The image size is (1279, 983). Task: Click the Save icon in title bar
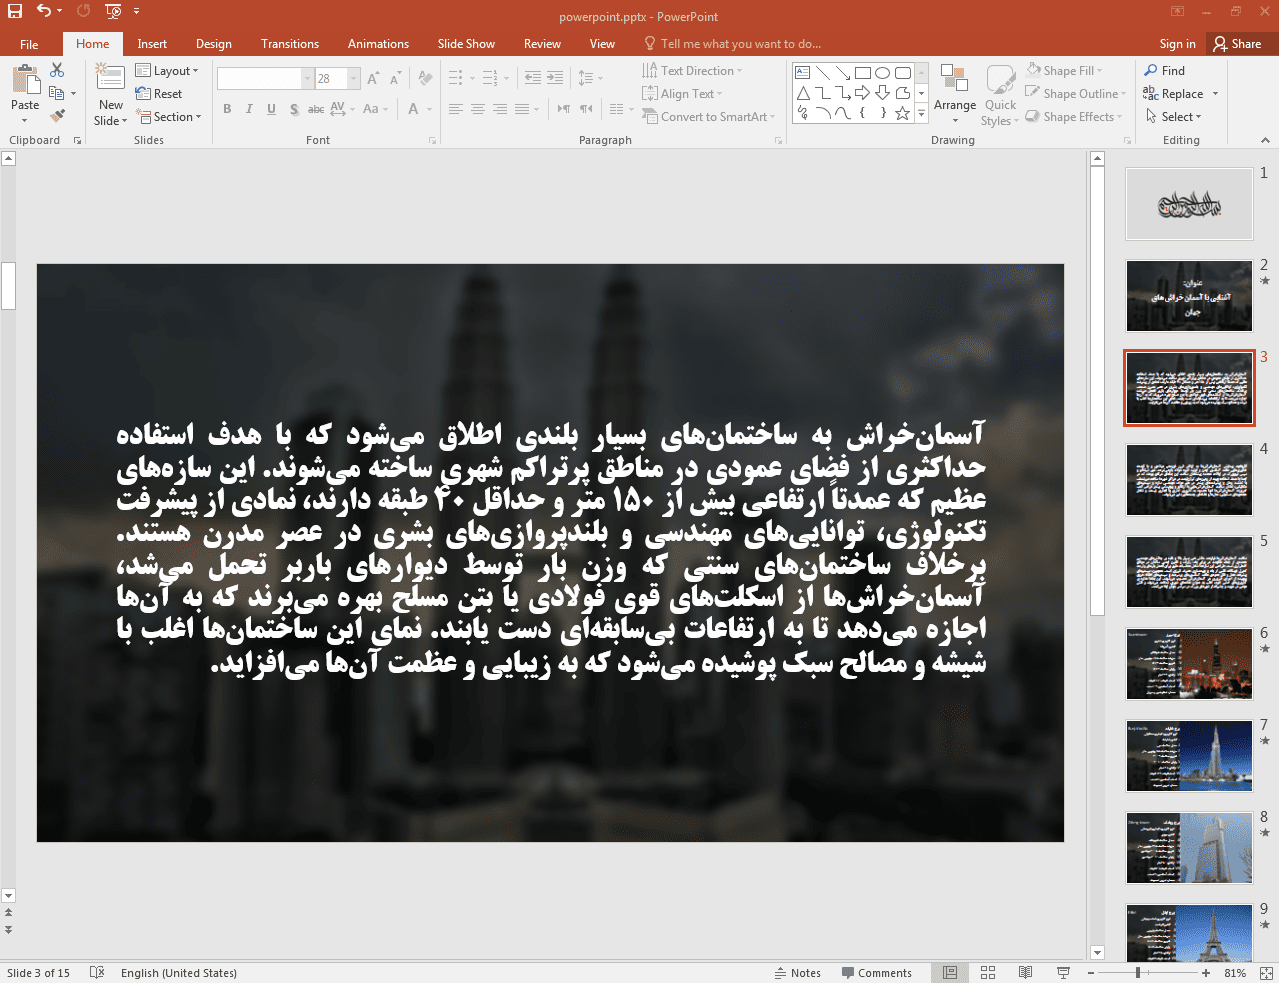click(x=15, y=11)
